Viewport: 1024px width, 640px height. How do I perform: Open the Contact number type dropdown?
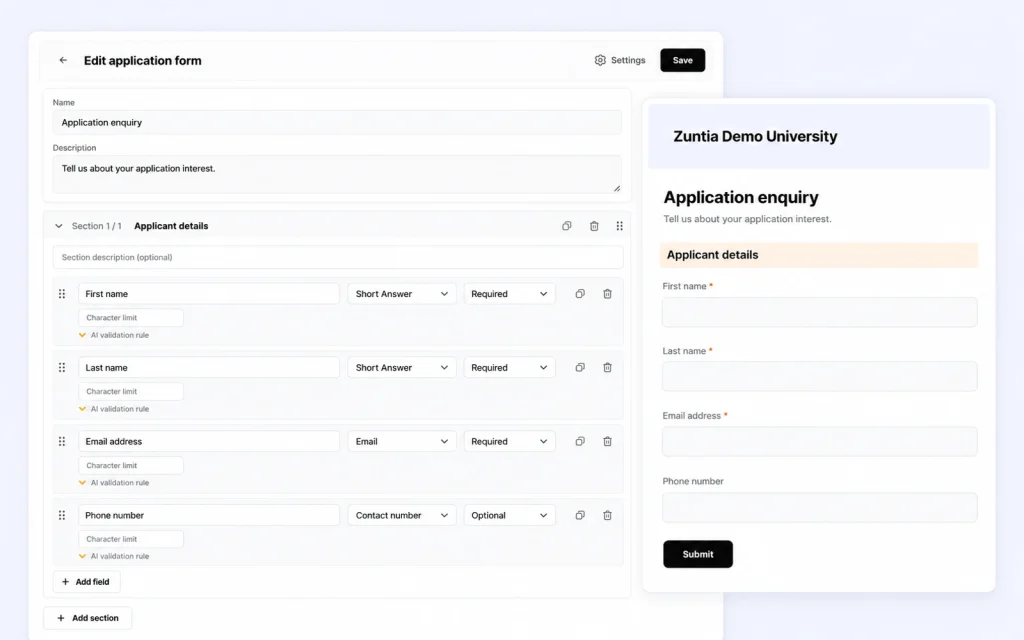coord(402,515)
